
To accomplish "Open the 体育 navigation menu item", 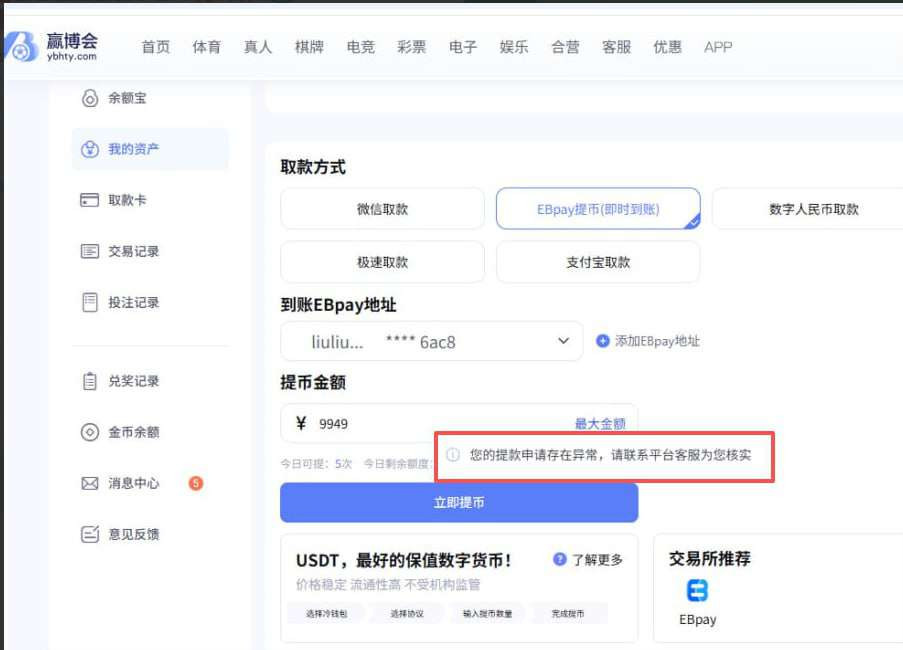I will [x=205, y=46].
